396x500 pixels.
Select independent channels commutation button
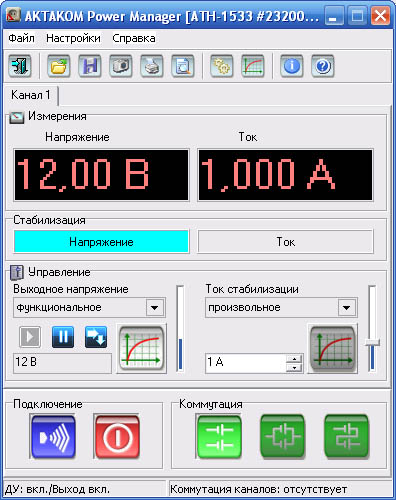219,437
